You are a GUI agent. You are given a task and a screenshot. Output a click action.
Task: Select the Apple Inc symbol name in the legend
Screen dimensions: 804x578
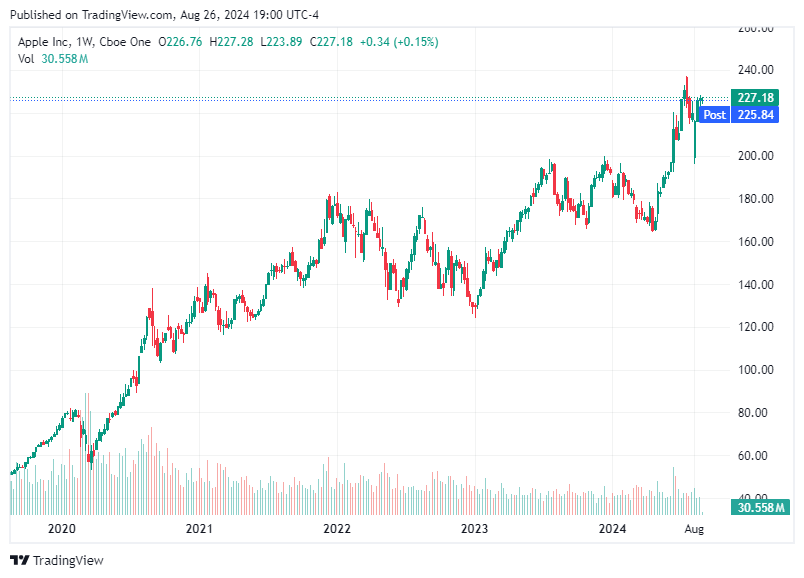(x=43, y=43)
